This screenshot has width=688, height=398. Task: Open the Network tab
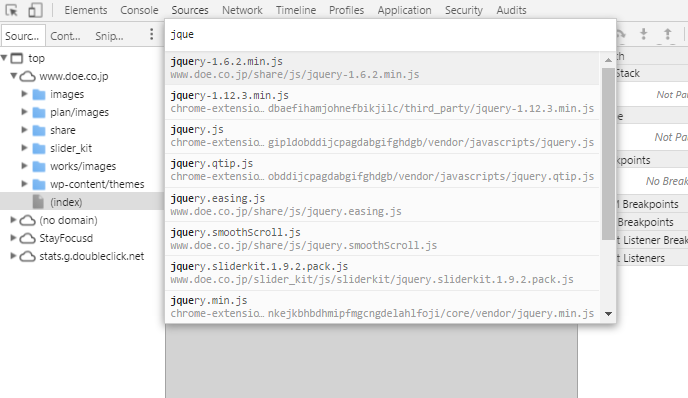click(242, 10)
